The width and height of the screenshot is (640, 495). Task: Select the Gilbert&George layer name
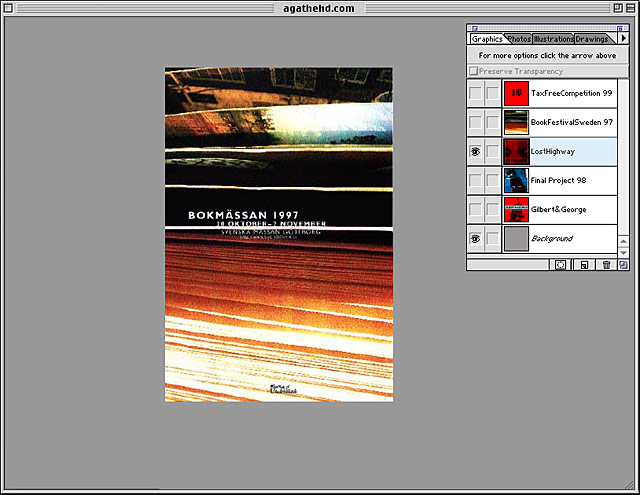[x=558, y=209]
